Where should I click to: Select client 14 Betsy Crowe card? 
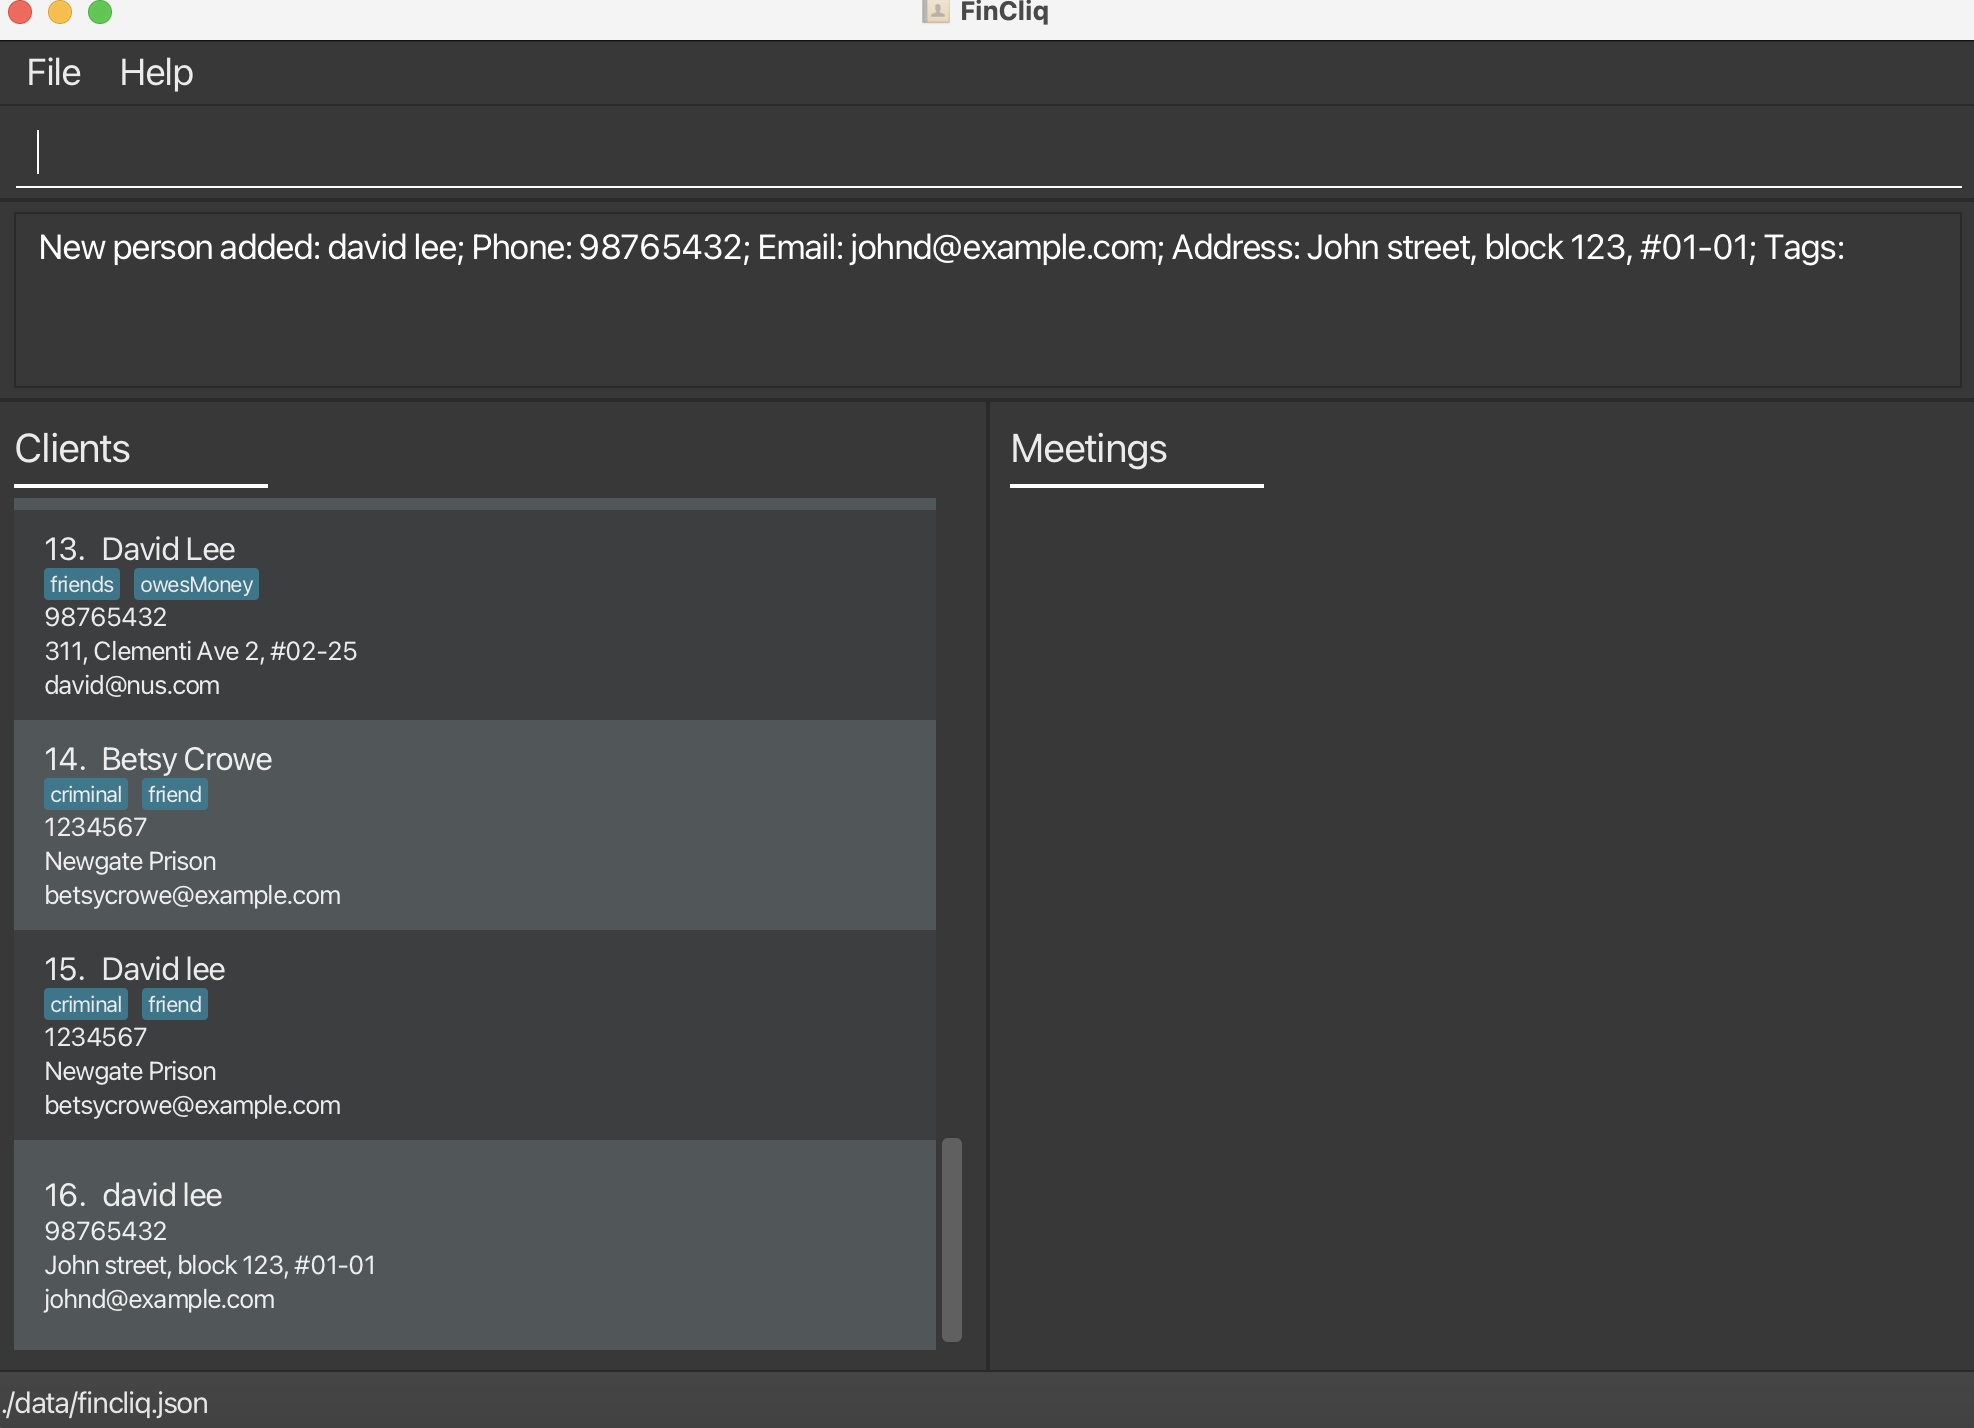[474, 825]
